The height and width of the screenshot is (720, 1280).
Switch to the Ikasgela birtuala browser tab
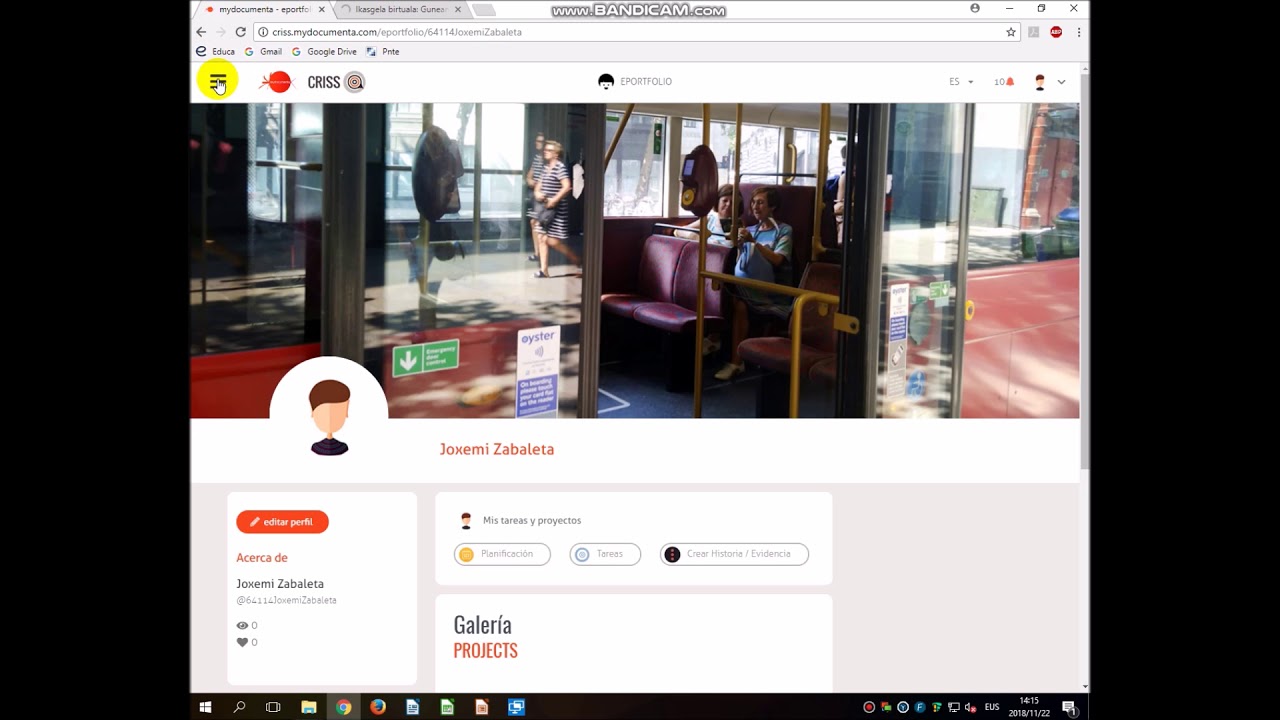[x=400, y=9]
